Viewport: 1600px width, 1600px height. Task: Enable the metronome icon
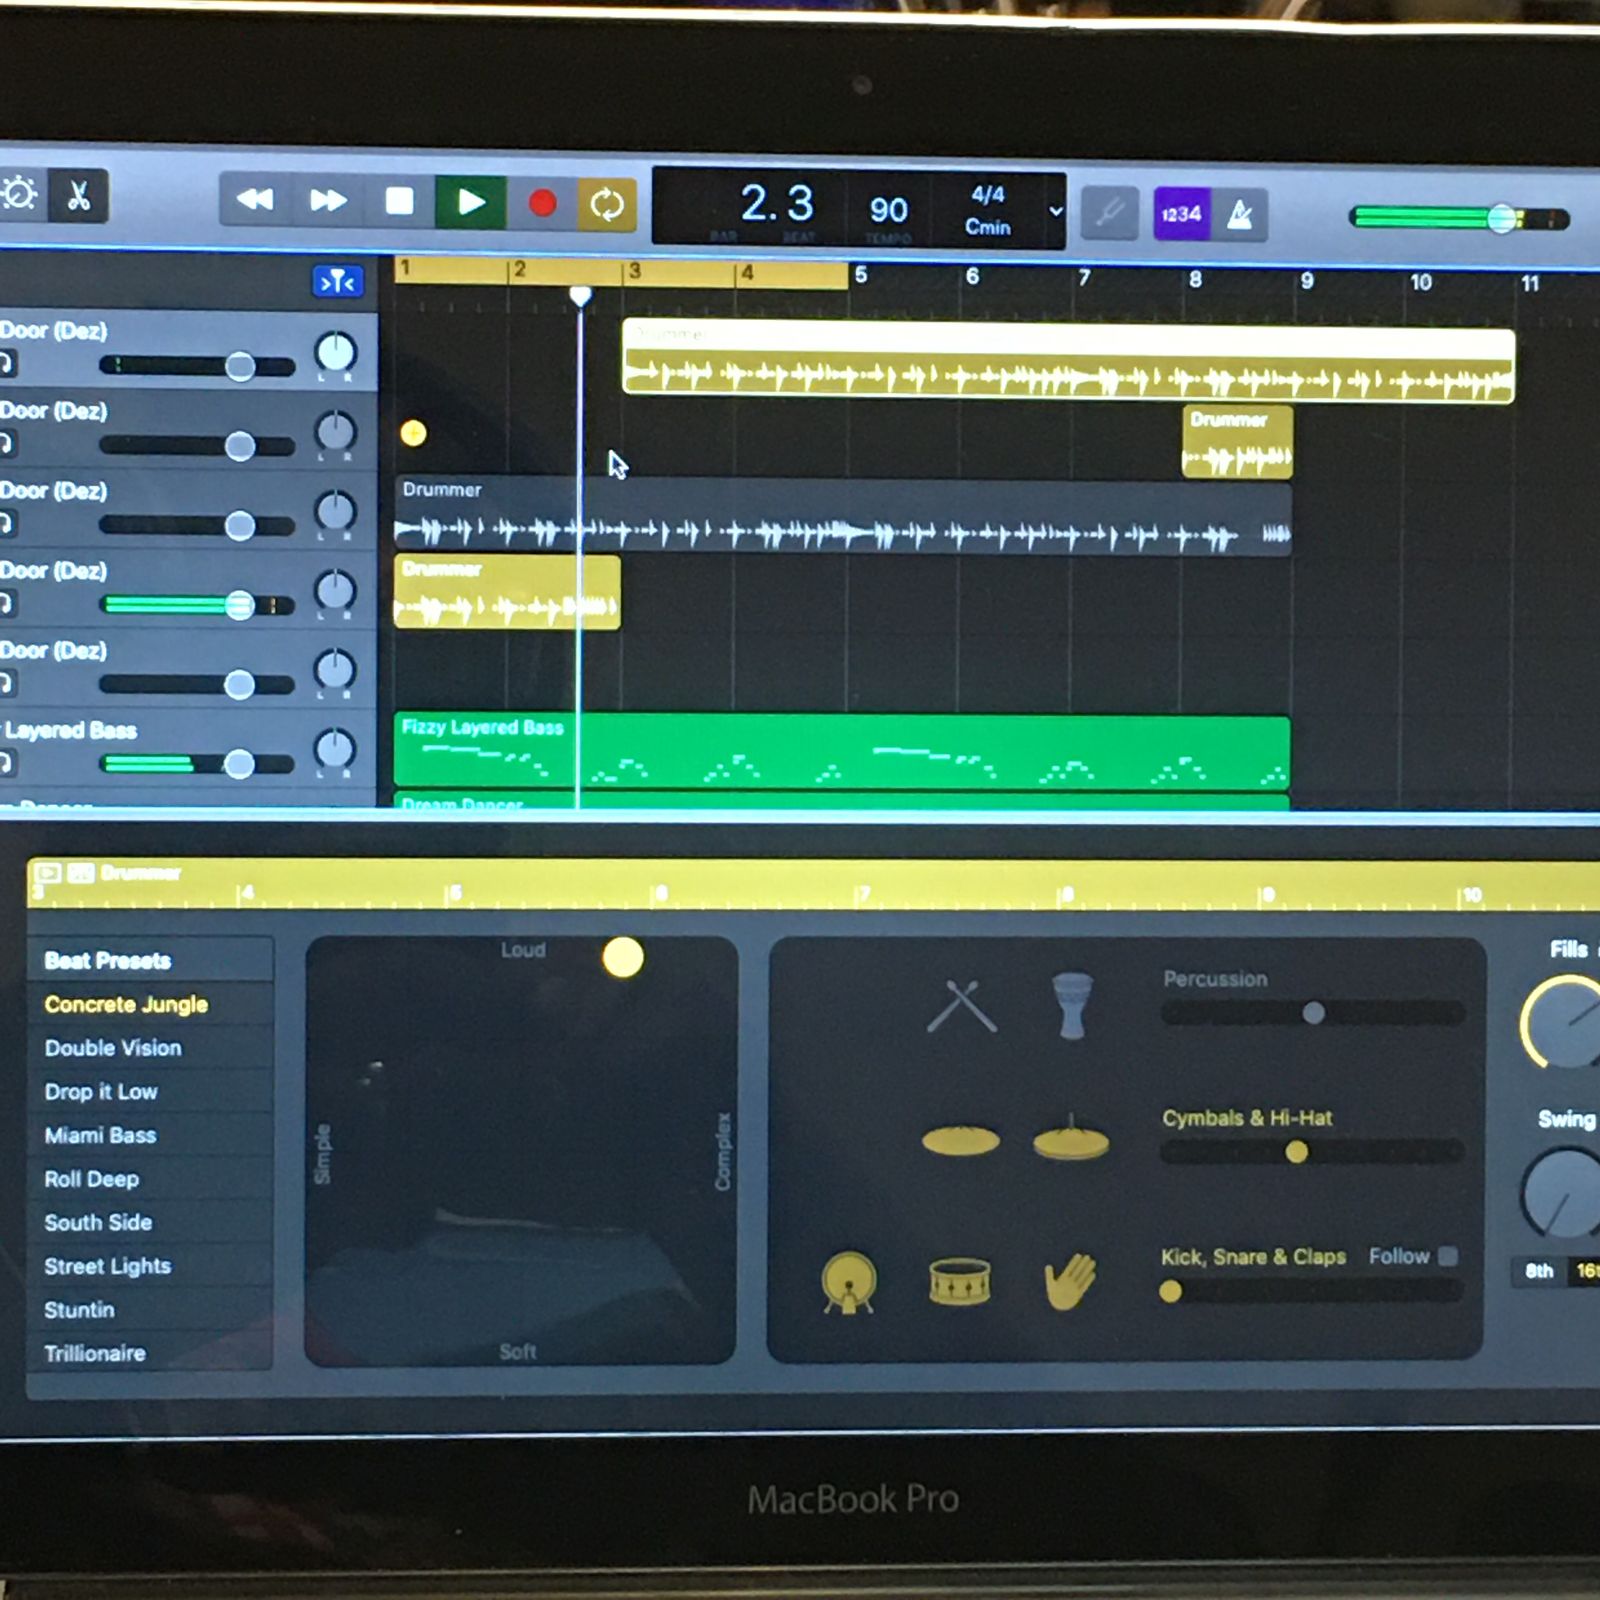click(x=1240, y=215)
